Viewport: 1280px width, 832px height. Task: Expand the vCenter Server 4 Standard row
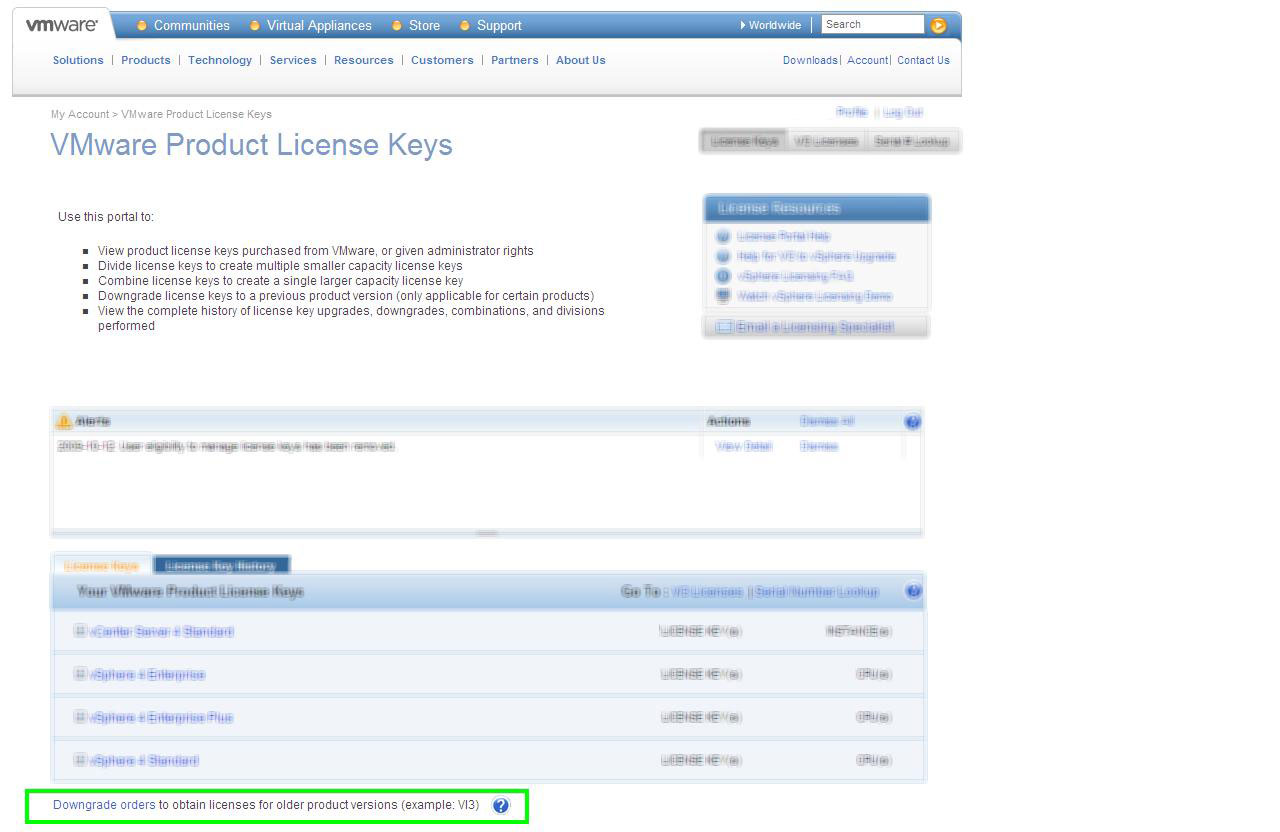coord(80,631)
